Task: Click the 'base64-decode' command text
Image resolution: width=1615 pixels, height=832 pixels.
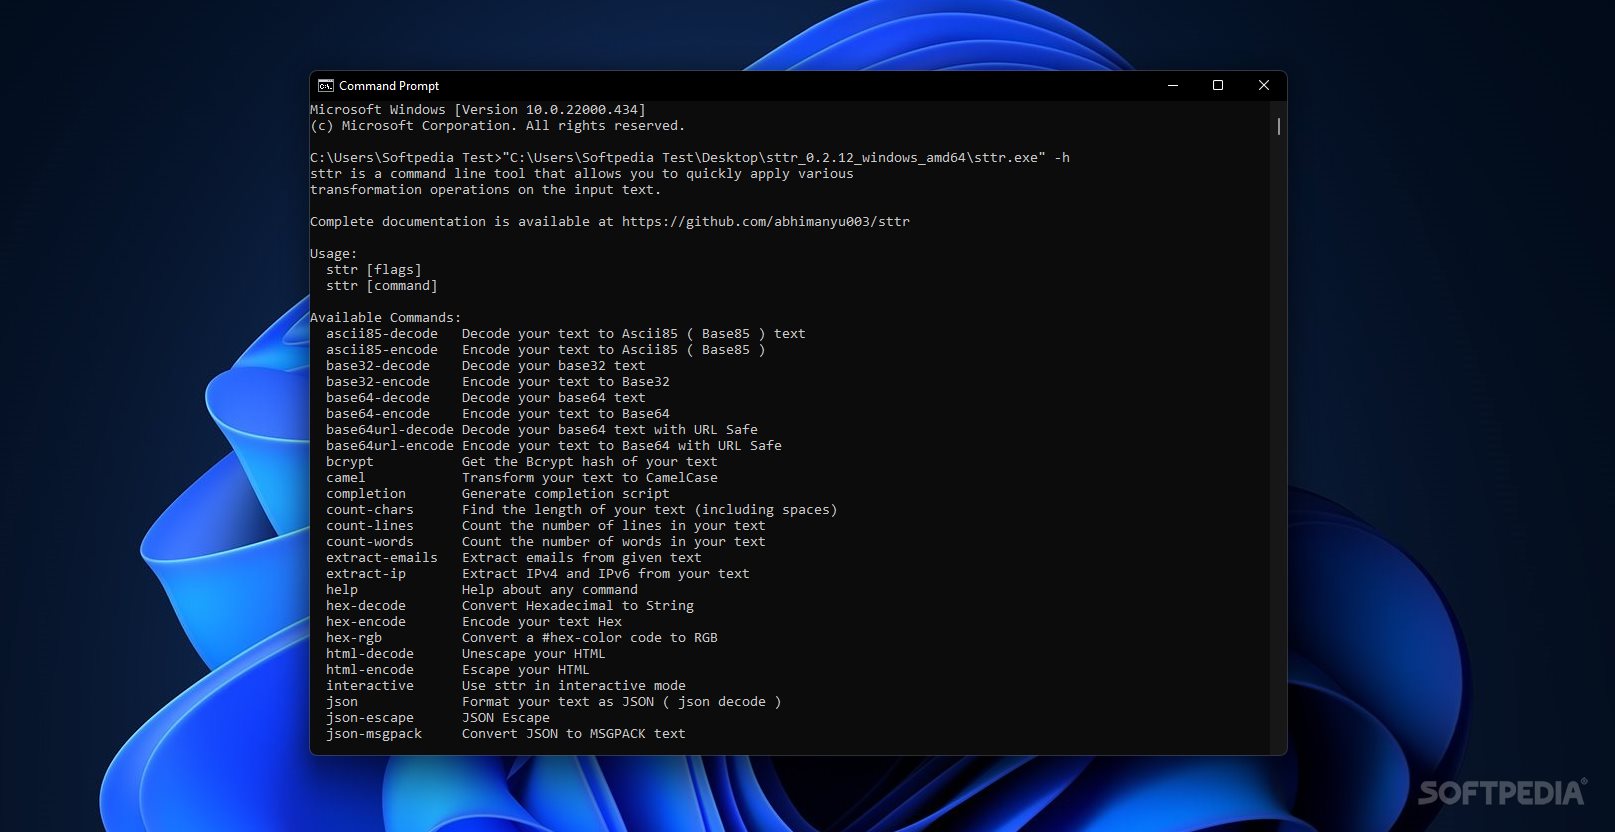Action: [378, 398]
